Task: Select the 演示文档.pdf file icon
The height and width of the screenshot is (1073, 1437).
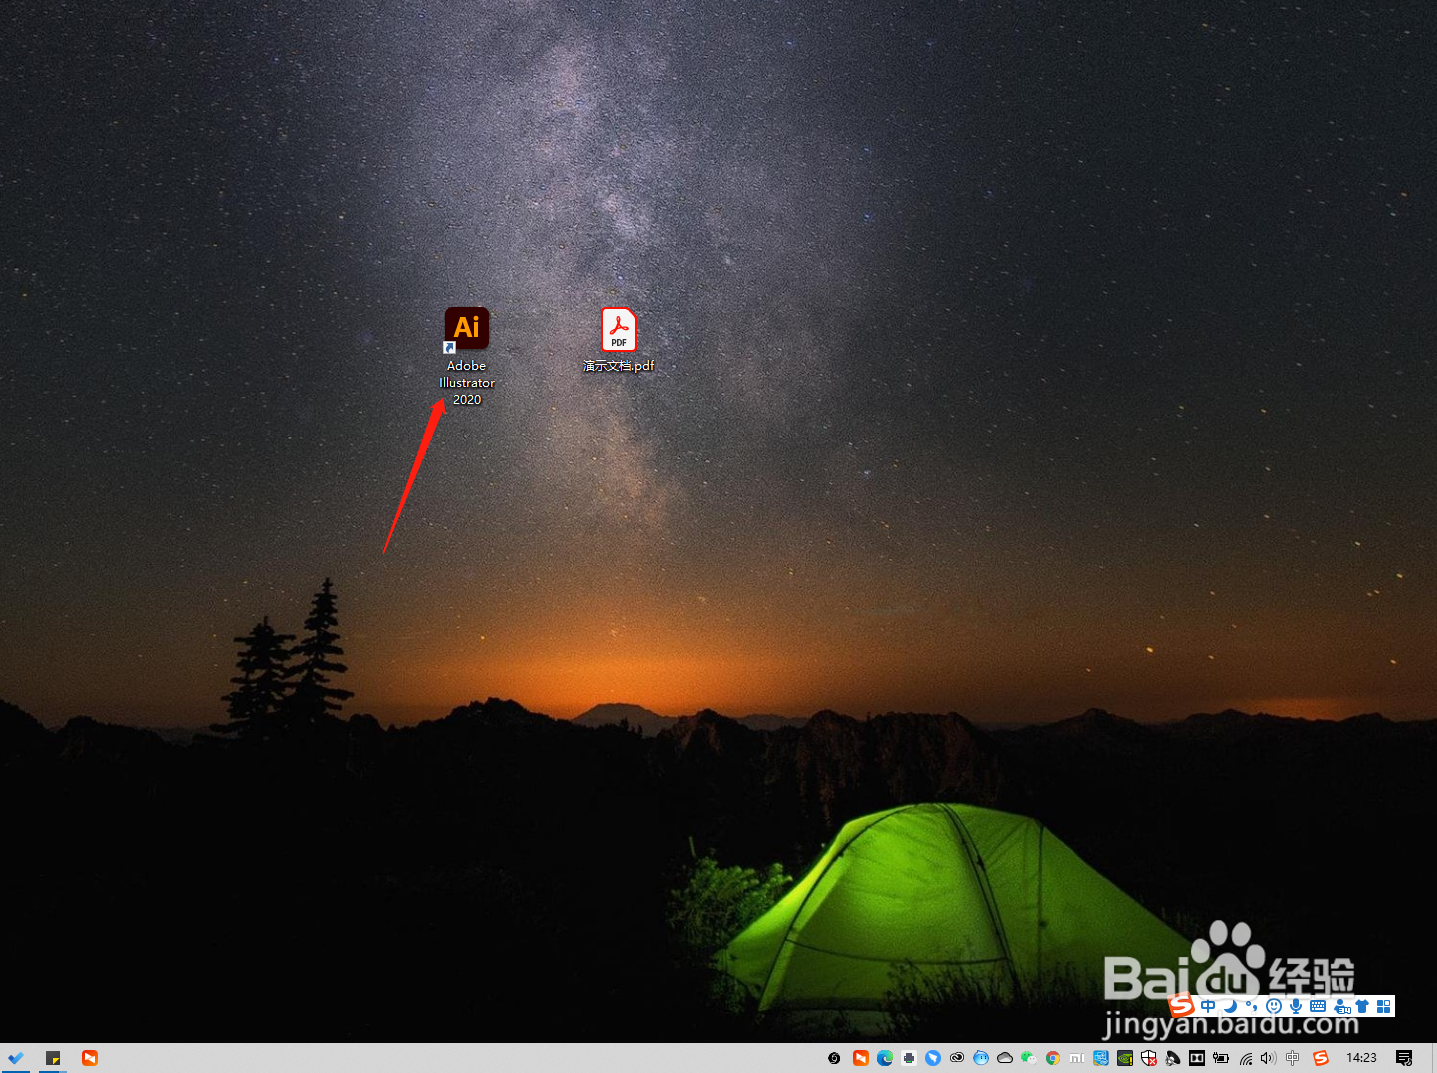Action: click(x=619, y=340)
